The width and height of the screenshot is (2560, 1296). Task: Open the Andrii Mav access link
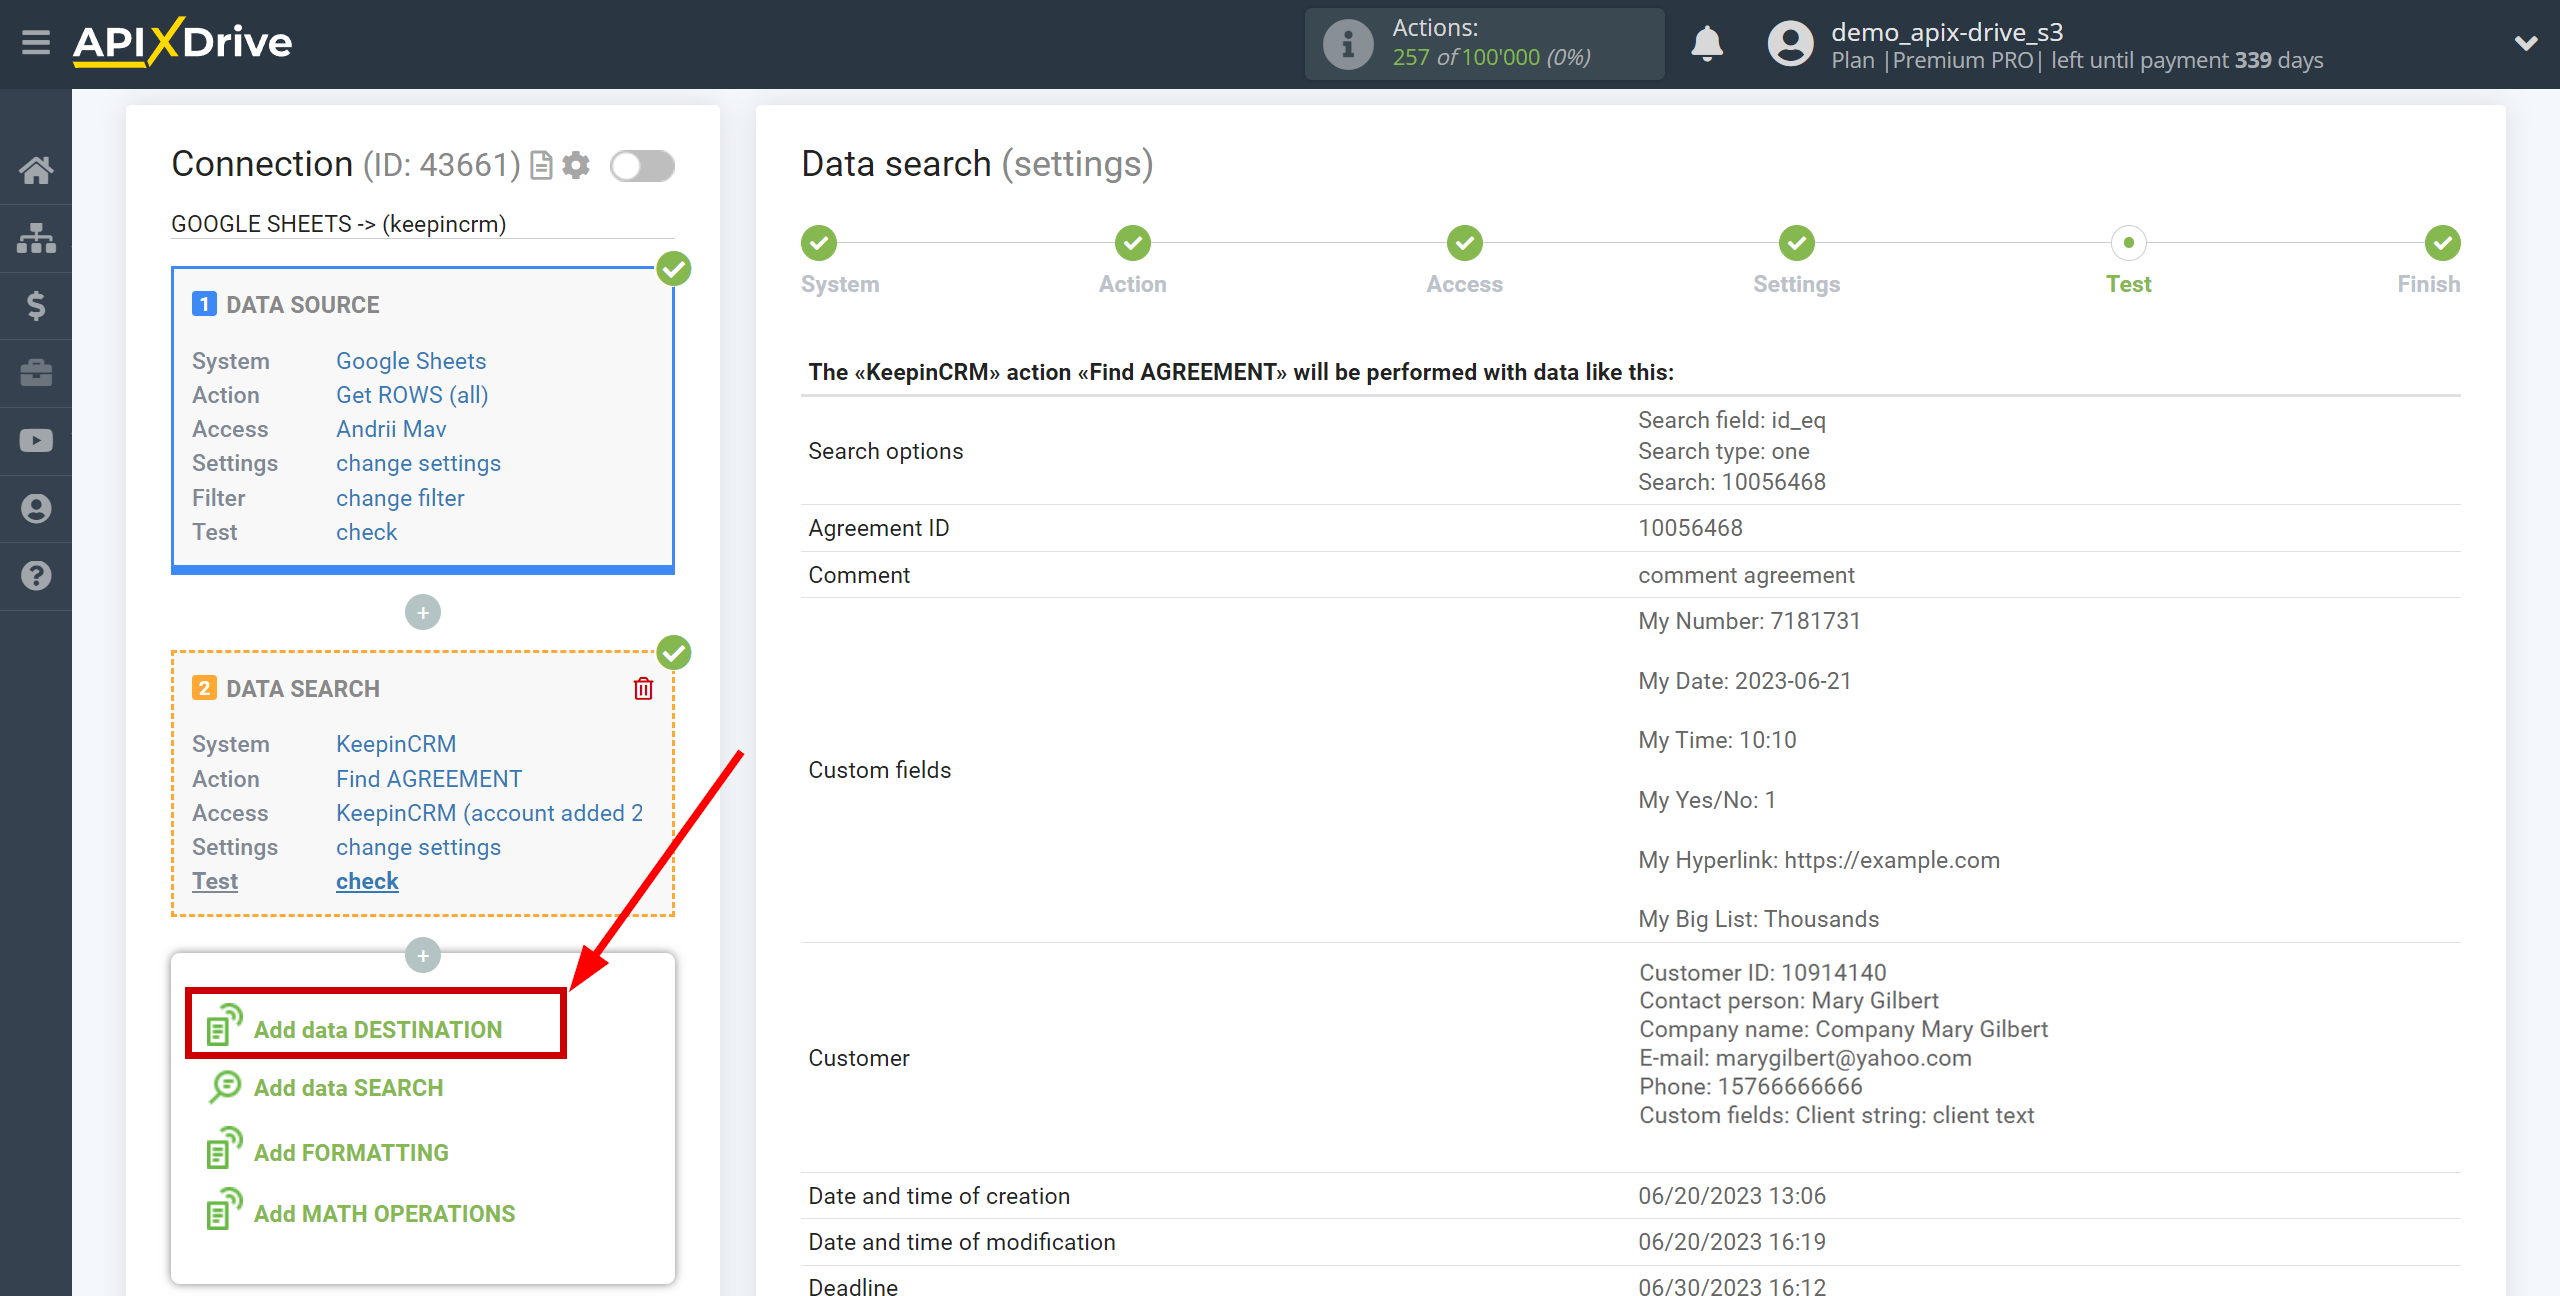(391, 429)
